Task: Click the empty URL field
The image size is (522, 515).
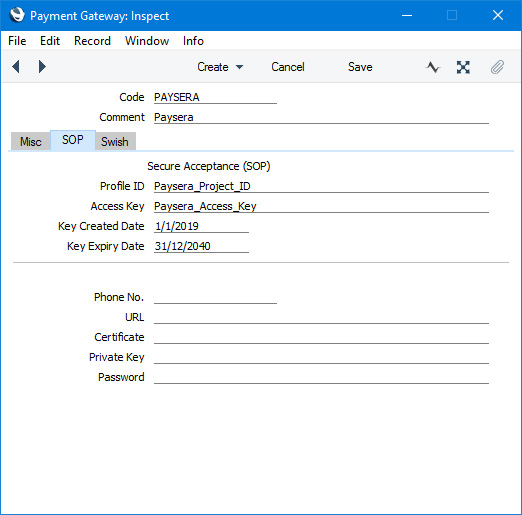Action: click(x=321, y=317)
